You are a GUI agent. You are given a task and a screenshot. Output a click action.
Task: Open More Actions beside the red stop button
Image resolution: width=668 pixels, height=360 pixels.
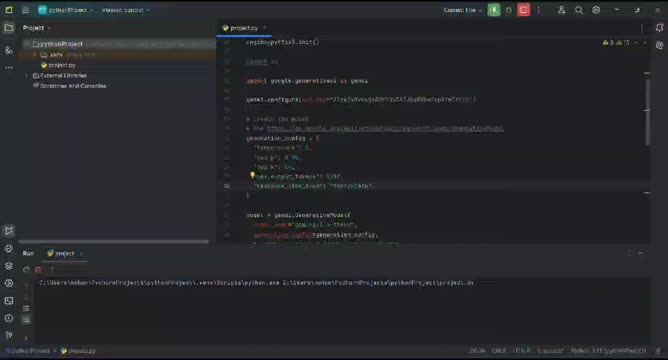[x=538, y=10]
